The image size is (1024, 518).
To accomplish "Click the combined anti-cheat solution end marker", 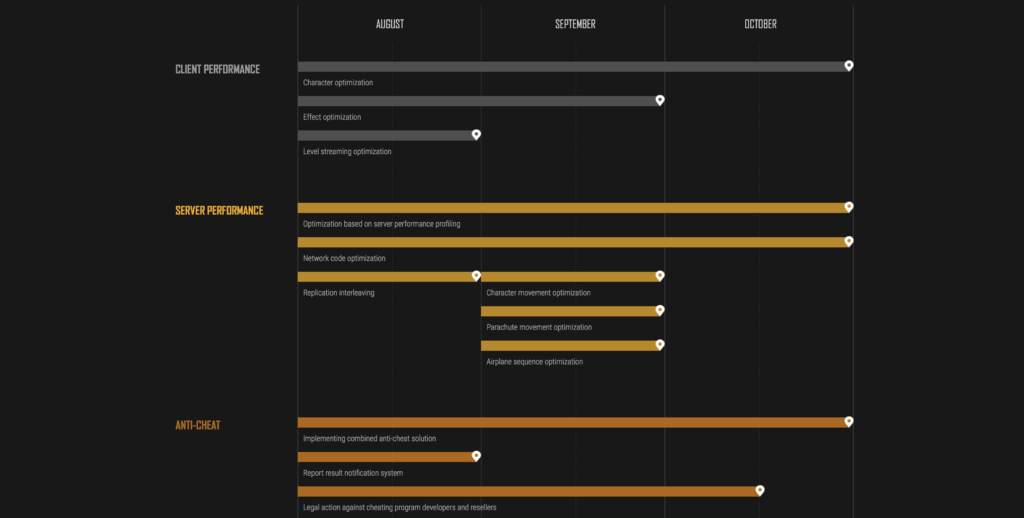I will click(x=849, y=421).
